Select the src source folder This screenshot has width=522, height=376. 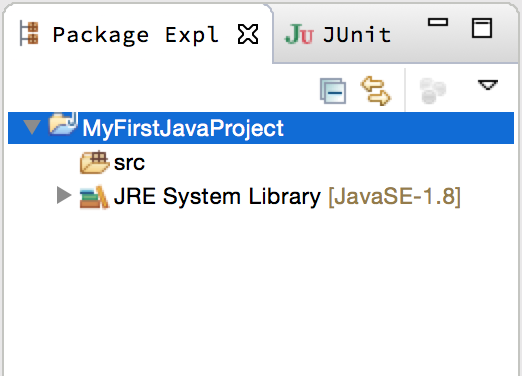(x=112, y=163)
